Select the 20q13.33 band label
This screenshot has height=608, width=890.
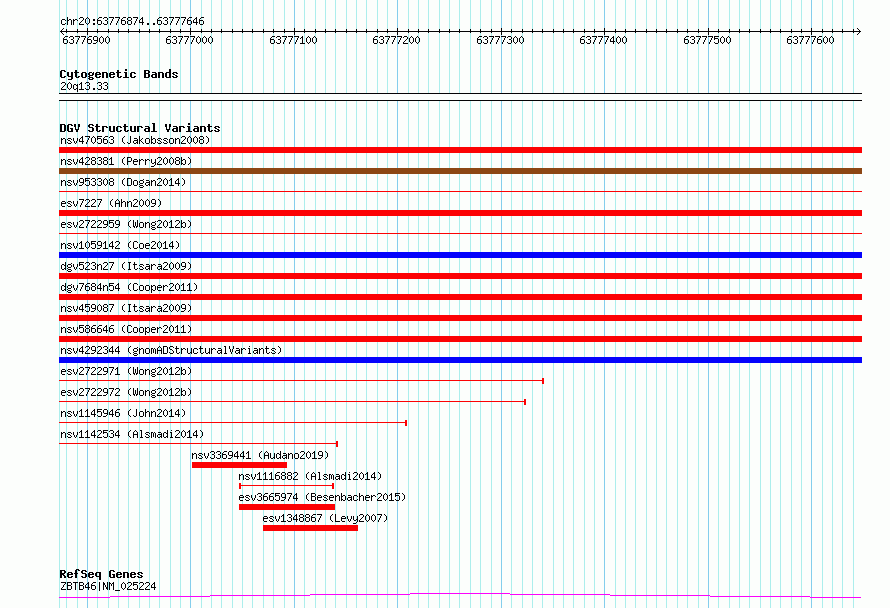(x=84, y=86)
